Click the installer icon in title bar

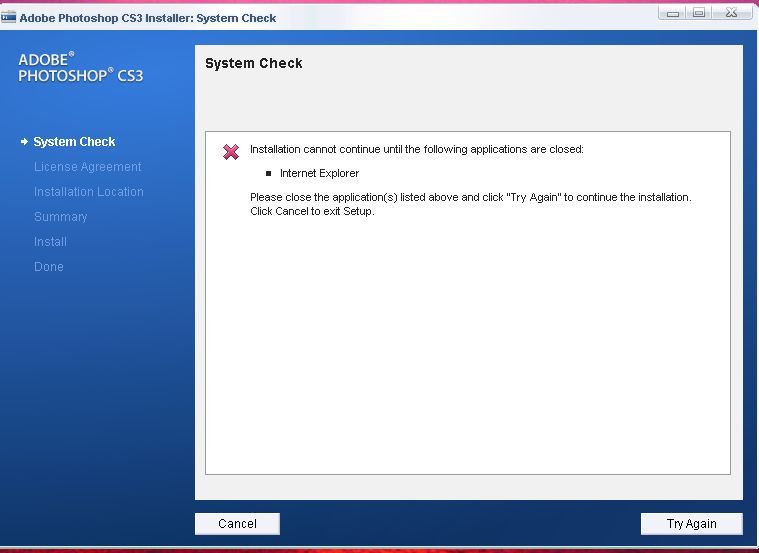[8, 18]
